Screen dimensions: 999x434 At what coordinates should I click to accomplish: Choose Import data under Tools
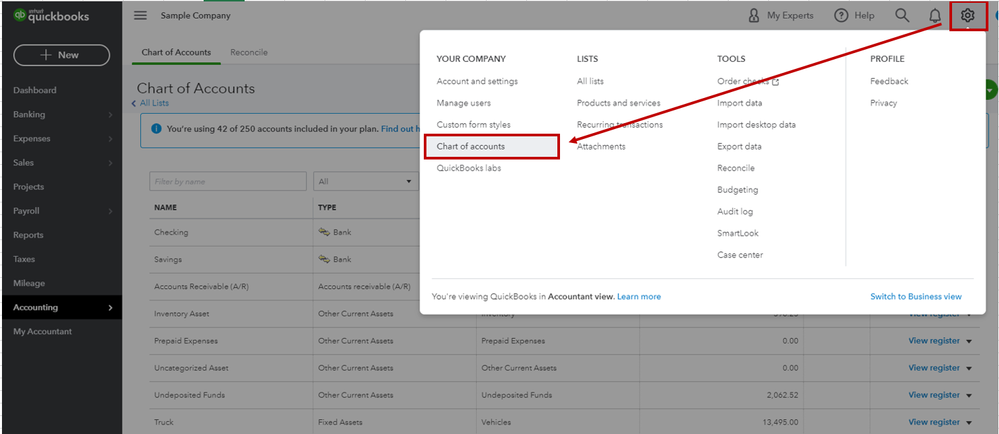pos(740,103)
